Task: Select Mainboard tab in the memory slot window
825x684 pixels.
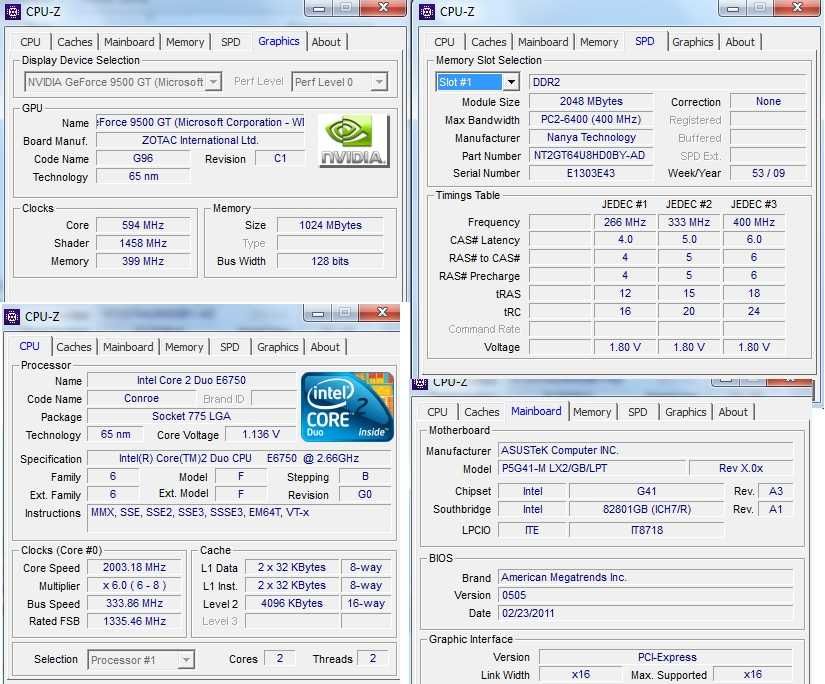Action: point(544,42)
